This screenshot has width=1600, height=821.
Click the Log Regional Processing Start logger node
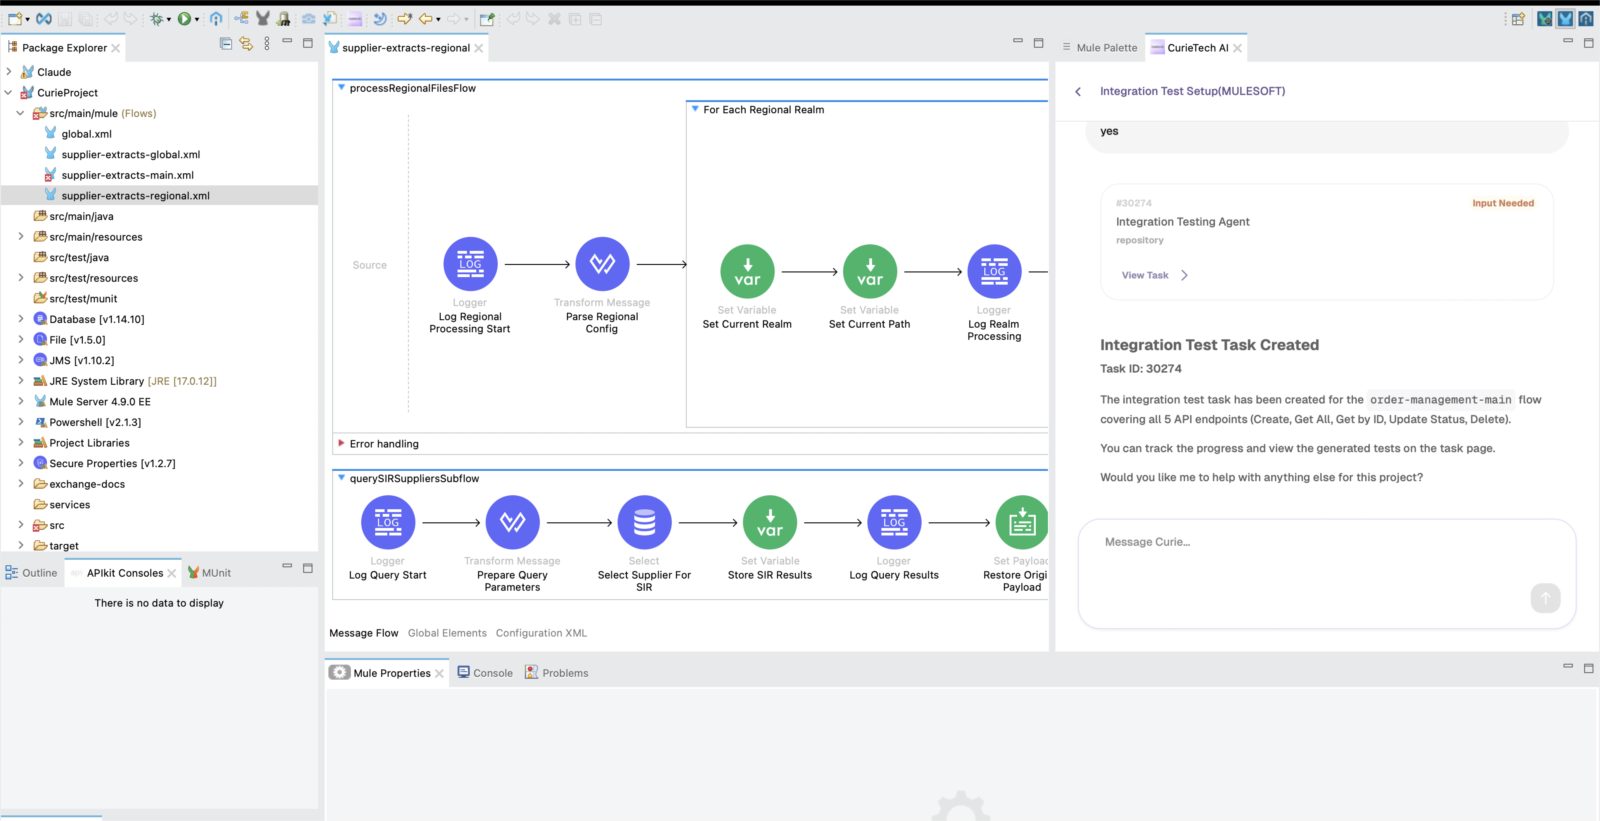point(470,264)
